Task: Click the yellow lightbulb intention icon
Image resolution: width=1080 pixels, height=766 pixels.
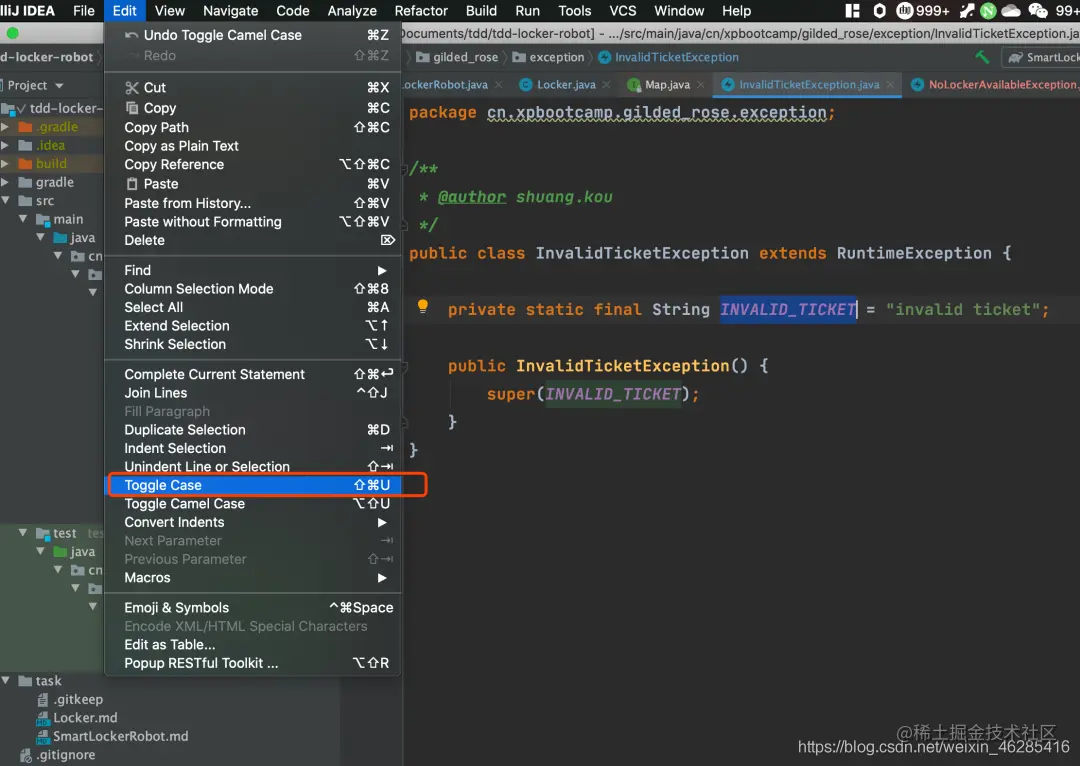Action: [x=423, y=306]
